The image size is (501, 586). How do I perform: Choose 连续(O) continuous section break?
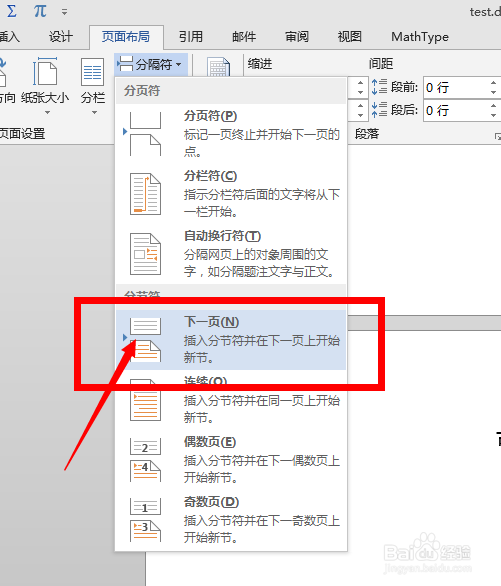pyautogui.click(x=231, y=400)
